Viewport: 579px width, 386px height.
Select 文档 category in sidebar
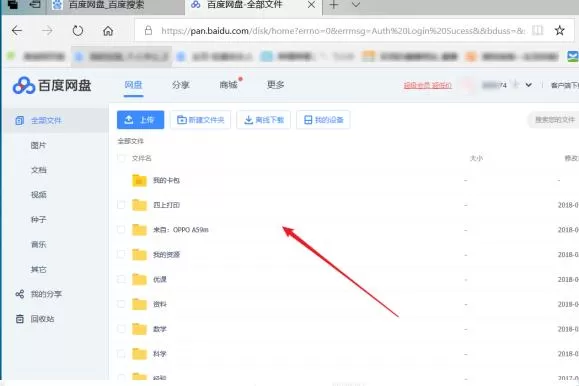tap(38, 170)
